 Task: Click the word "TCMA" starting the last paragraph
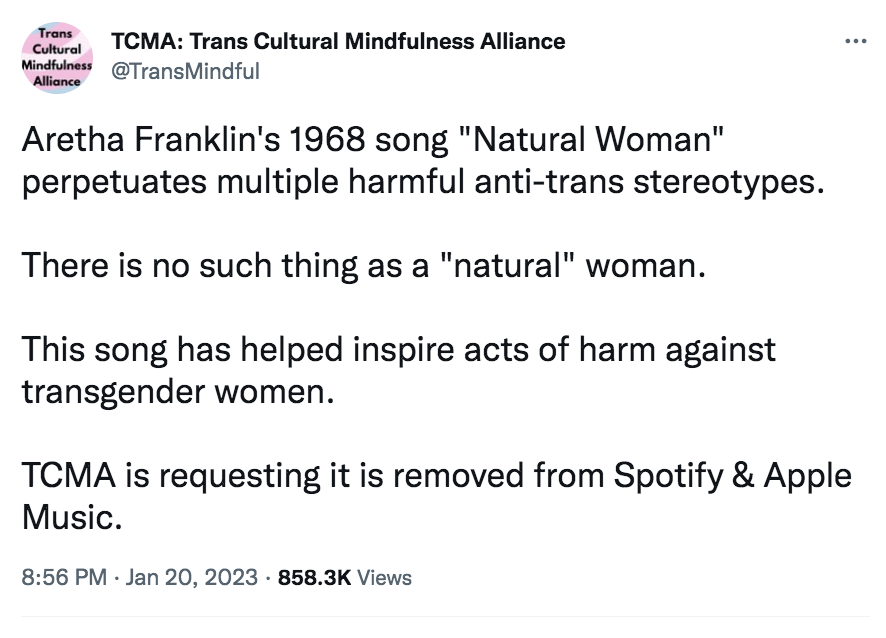pos(68,475)
